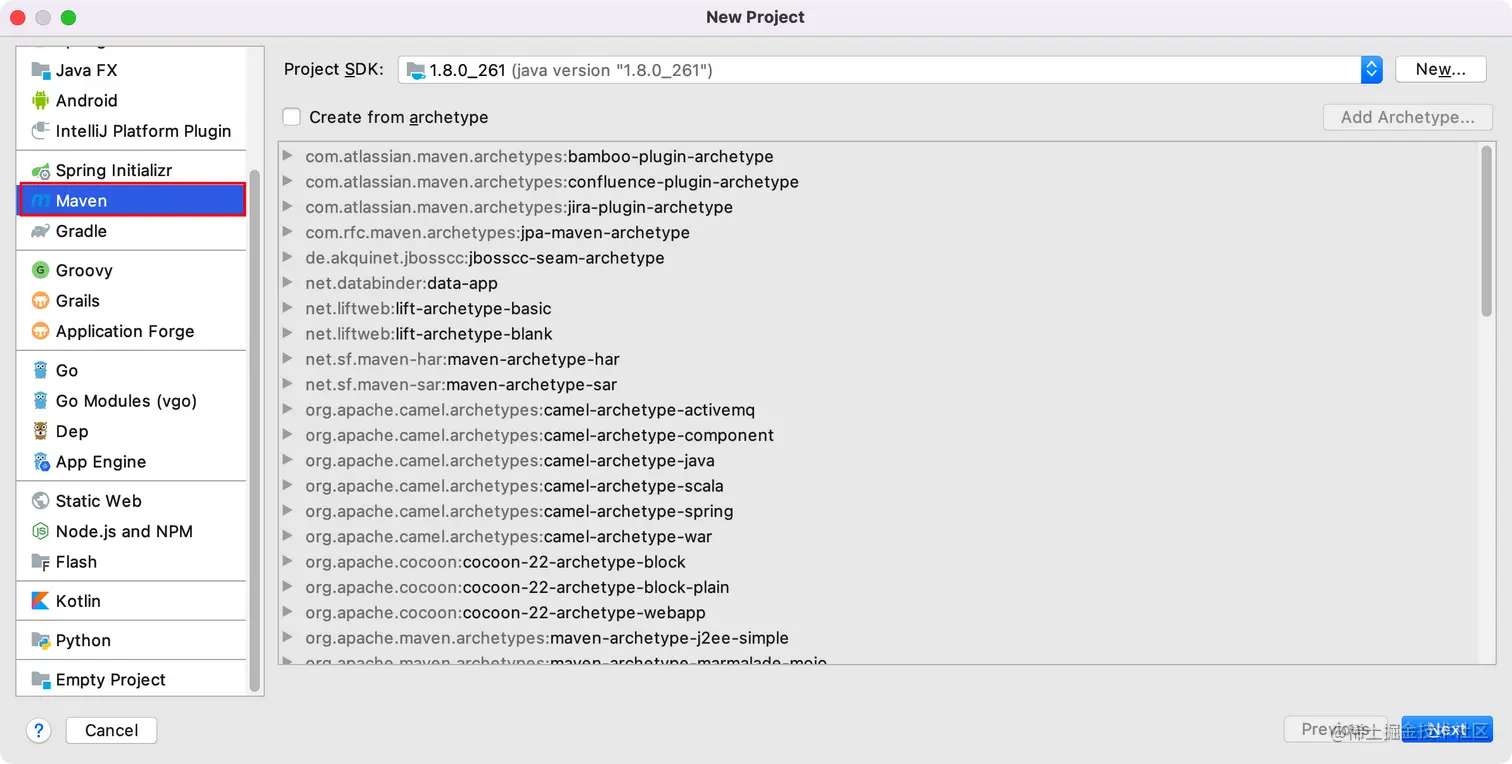
Task: Select maven-archetype-j2ee-simple row
Action: [x=880, y=638]
